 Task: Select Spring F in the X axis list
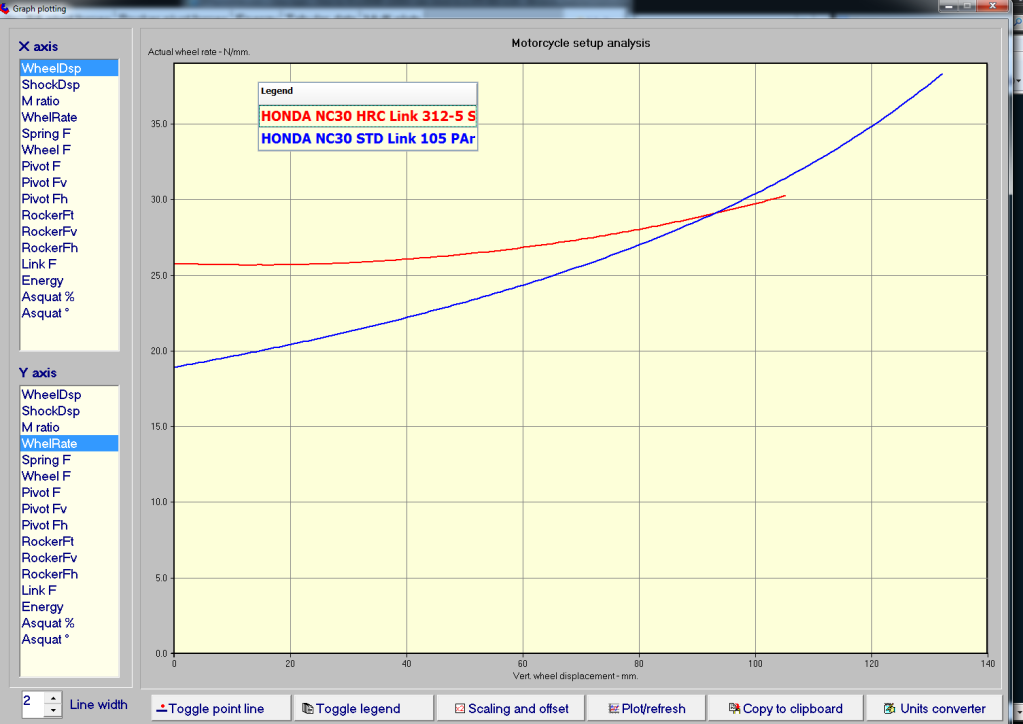click(x=69, y=133)
